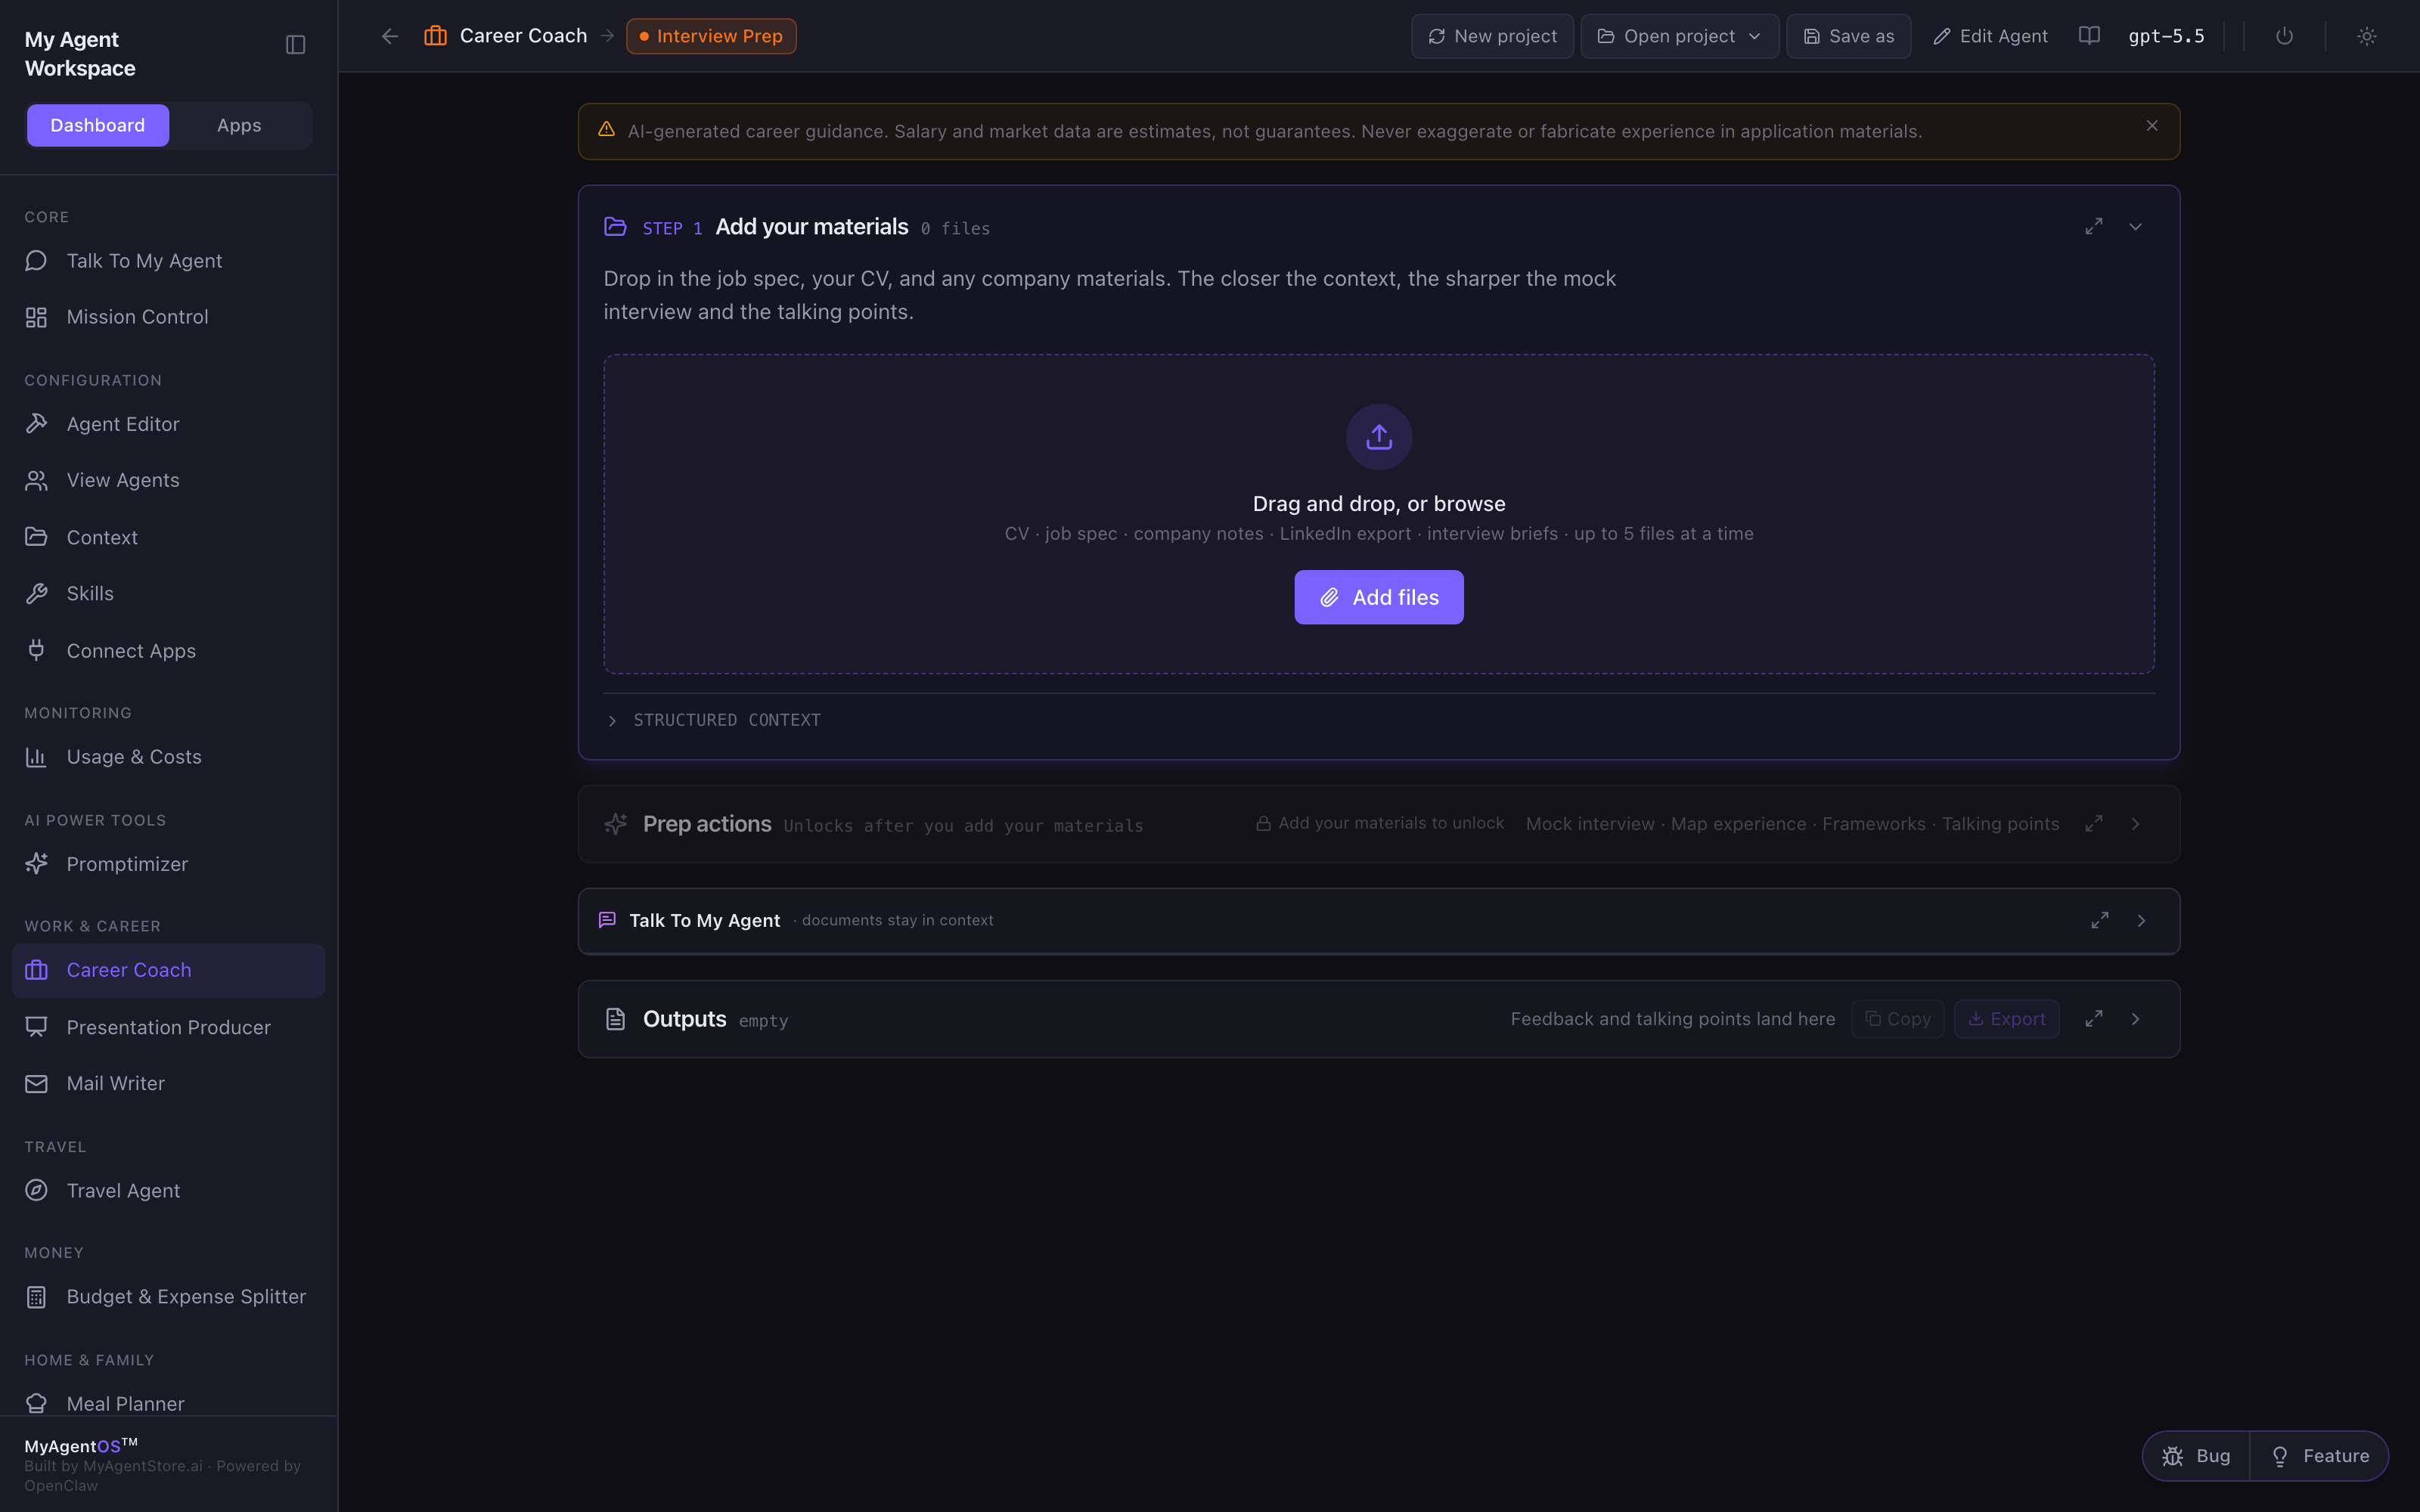Click the back arrow icon
The width and height of the screenshot is (2420, 1512).
[x=390, y=36]
